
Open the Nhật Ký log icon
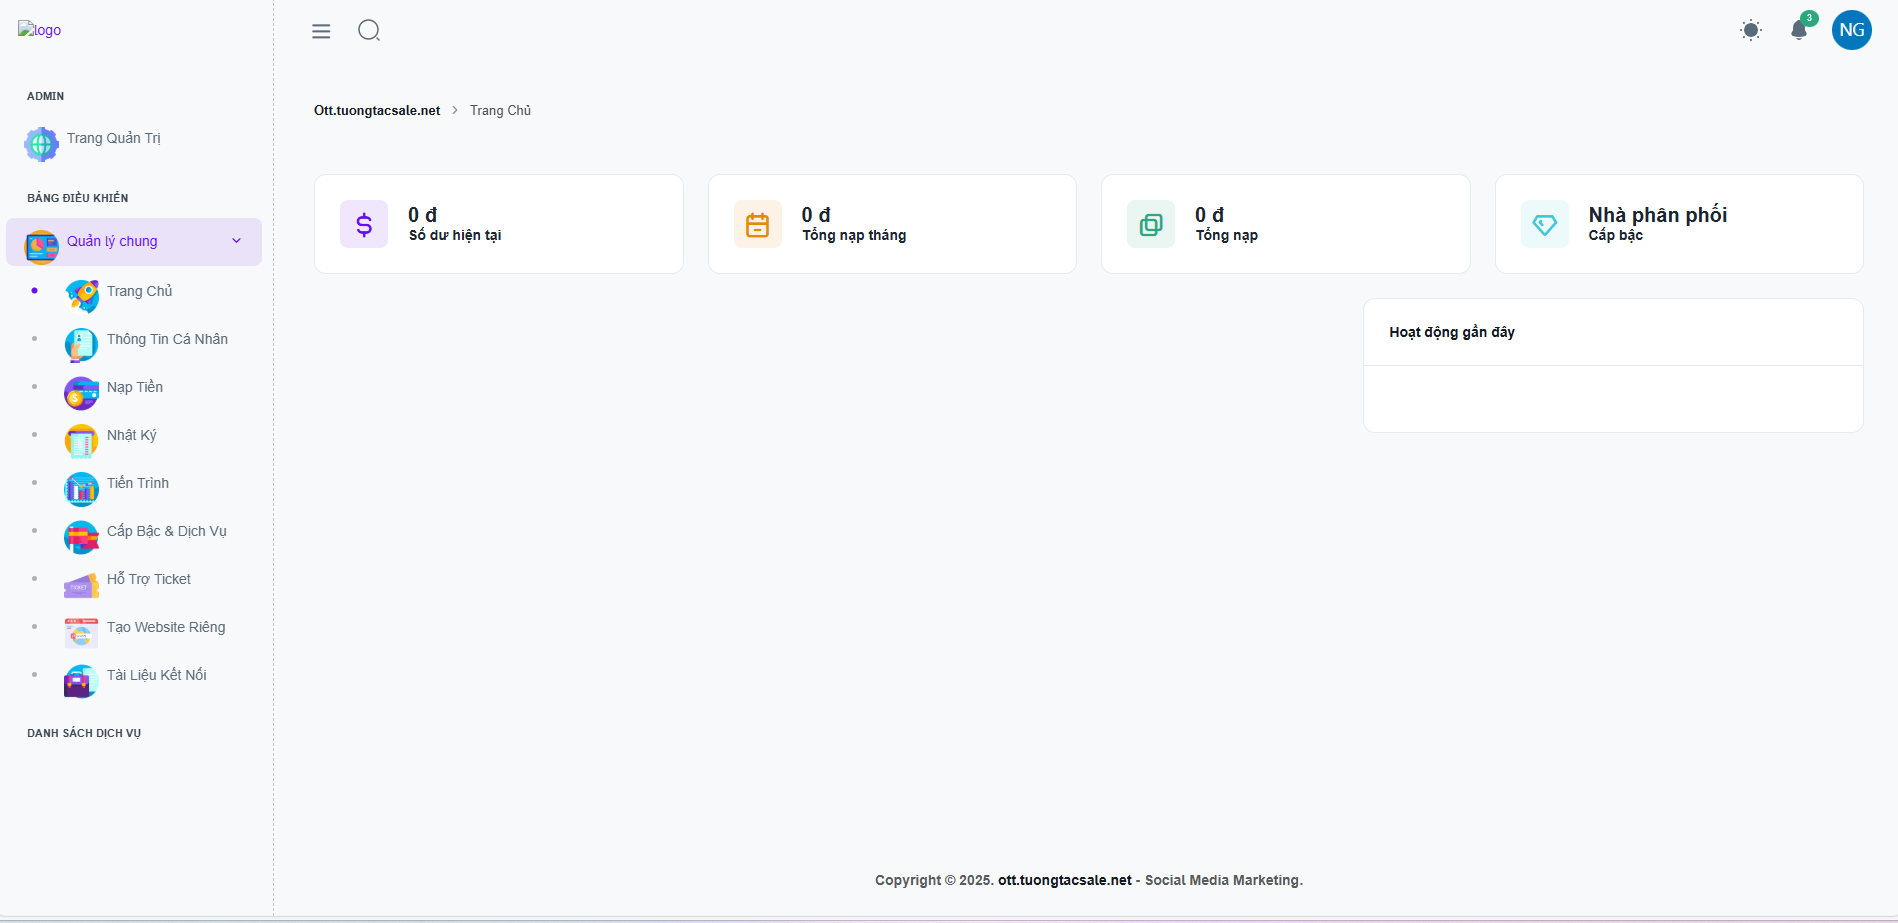(x=81, y=441)
